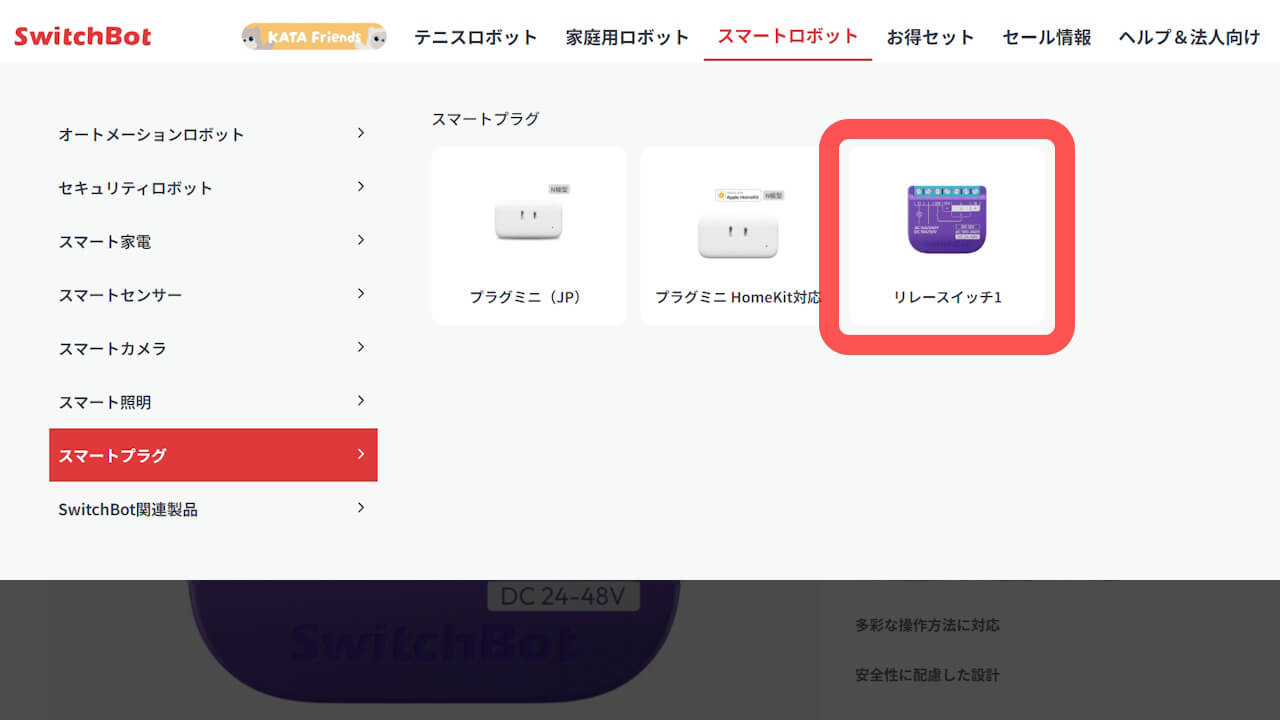The height and width of the screenshot is (720, 1280).
Task: Select the スマートロボット menu tab
Action: coord(788,36)
